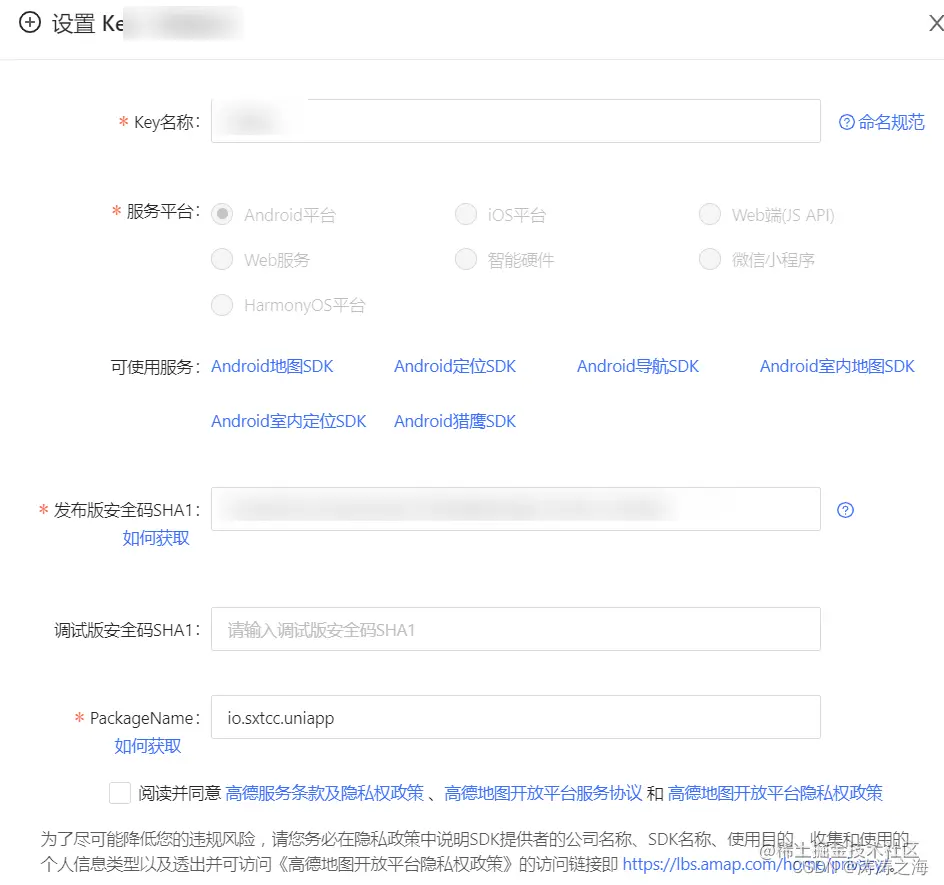The width and height of the screenshot is (944, 885).
Task: Click the PackageName input showing io.sxtcc.uniapp
Action: pos(515,717)
